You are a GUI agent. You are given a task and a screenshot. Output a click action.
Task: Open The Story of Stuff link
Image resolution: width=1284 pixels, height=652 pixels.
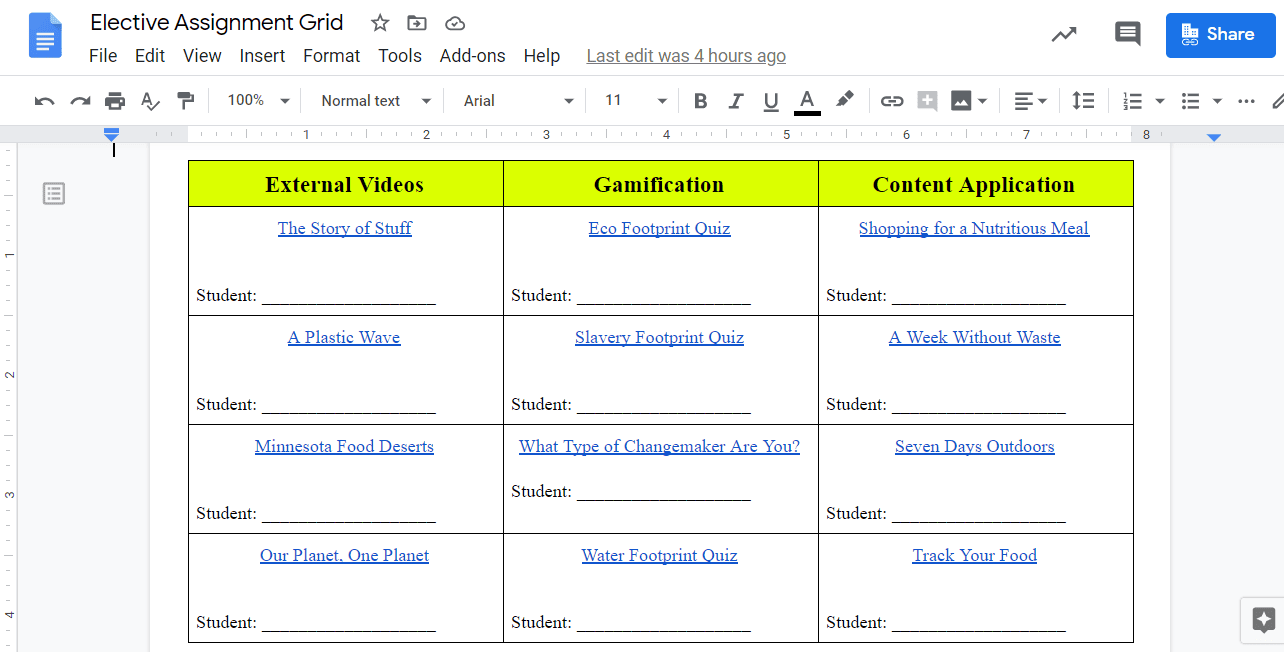[344, 228]
